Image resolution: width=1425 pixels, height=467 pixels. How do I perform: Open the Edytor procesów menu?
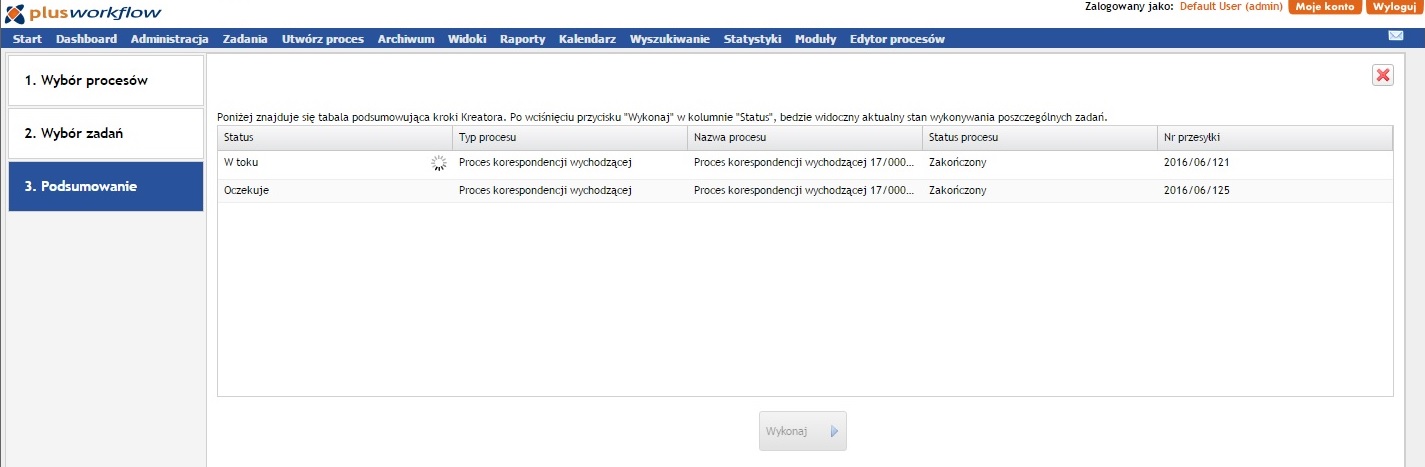tap(896, 39)
